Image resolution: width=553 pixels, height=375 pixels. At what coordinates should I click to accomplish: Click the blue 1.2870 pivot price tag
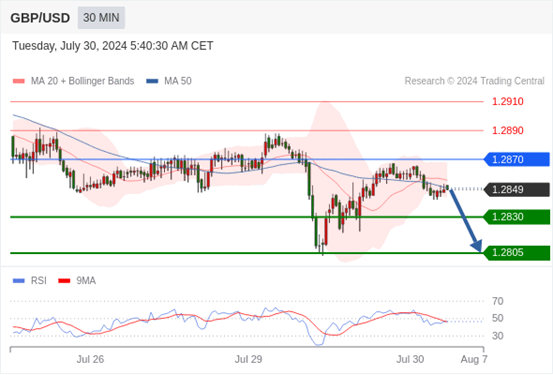click(x=516, y=159)
